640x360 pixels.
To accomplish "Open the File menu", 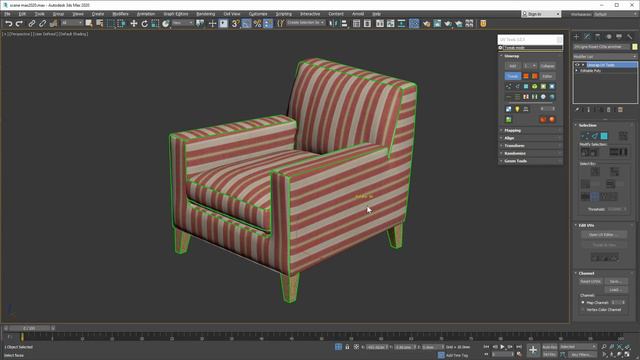I will click(x=7, y=14).
